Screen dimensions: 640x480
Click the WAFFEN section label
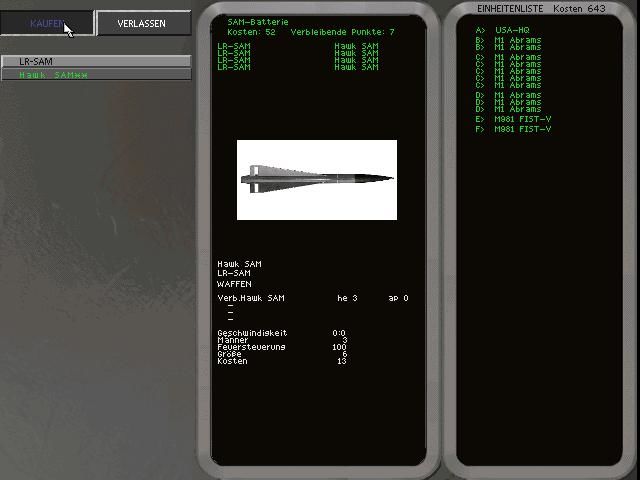point(234,284)
